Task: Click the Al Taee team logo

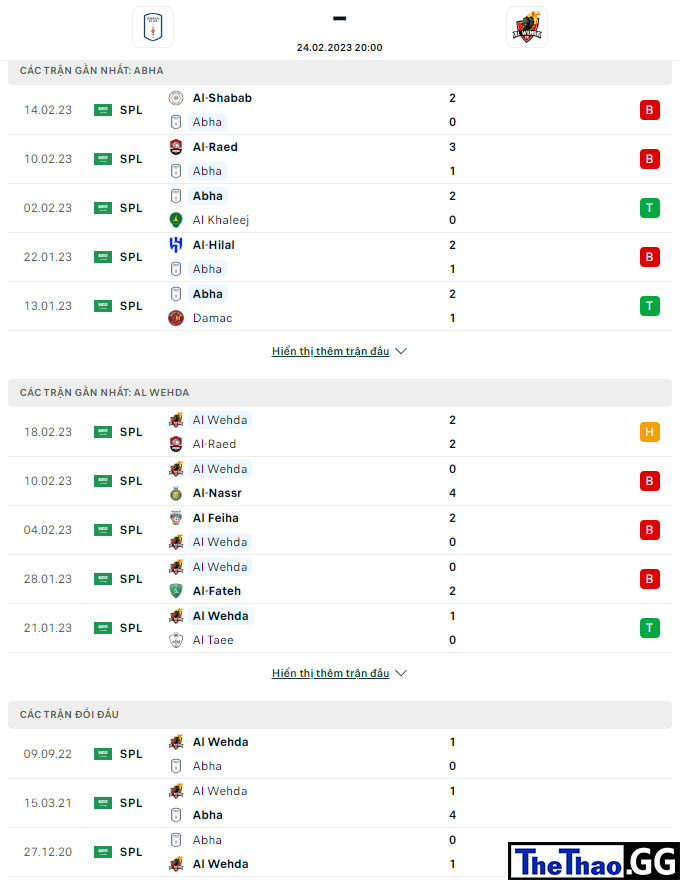Action: click(x=176, y=640)
